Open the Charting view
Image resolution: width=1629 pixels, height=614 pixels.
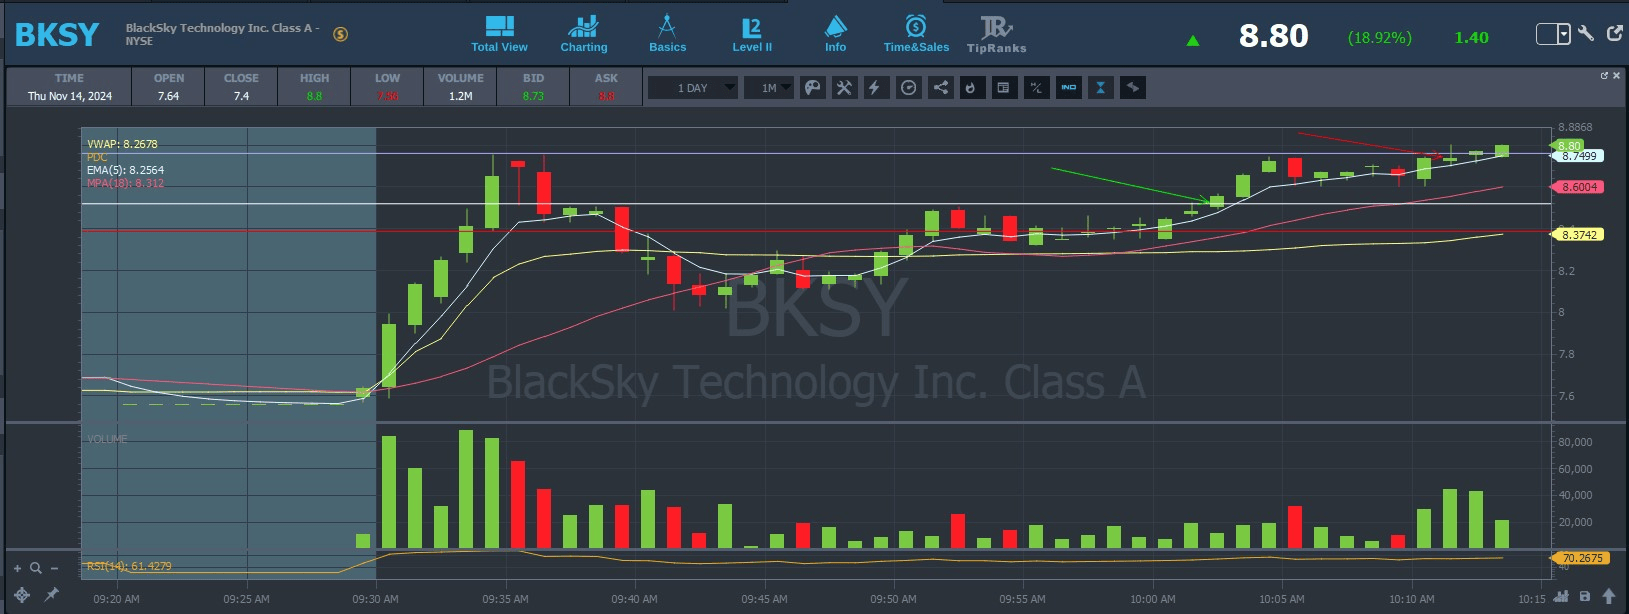click(583, 34)
